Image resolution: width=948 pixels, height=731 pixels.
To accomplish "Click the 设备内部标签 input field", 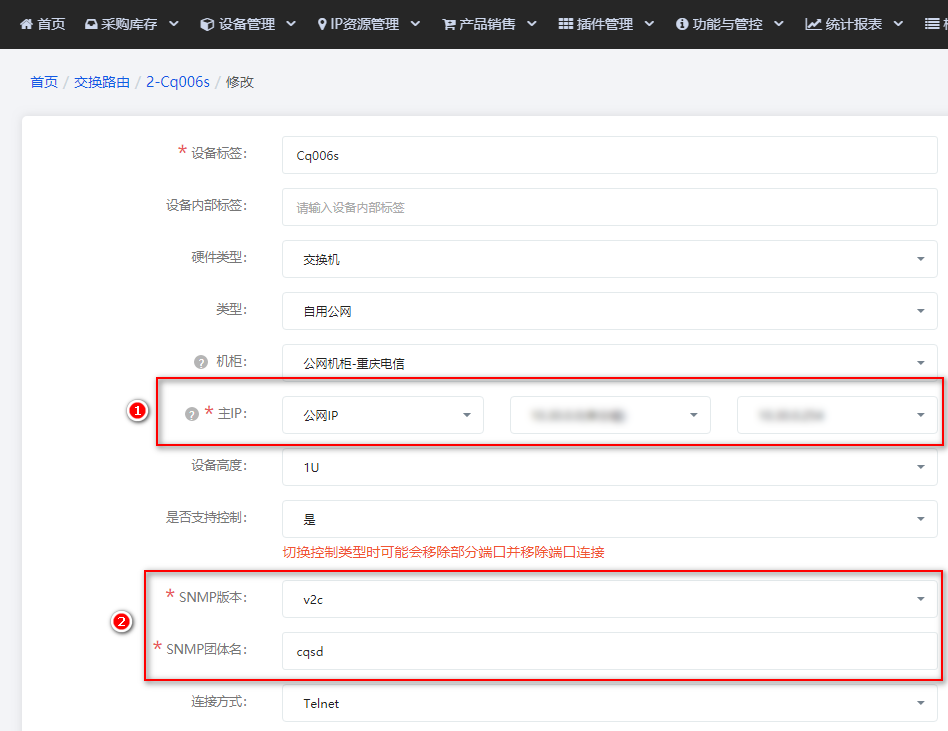I will (609, 207).
